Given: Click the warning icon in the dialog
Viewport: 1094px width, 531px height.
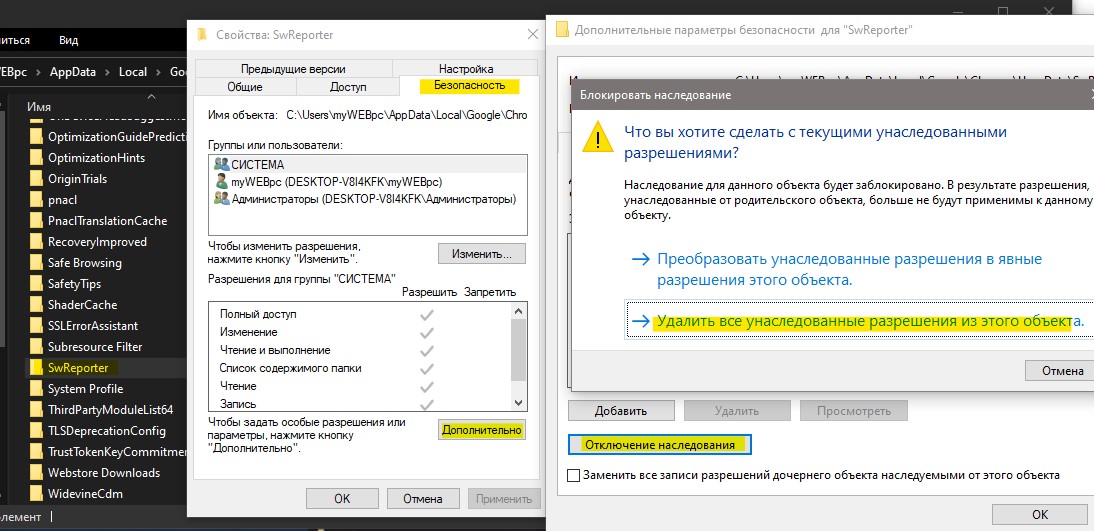Looking at the screenshot, I should [x=599, y=135].
